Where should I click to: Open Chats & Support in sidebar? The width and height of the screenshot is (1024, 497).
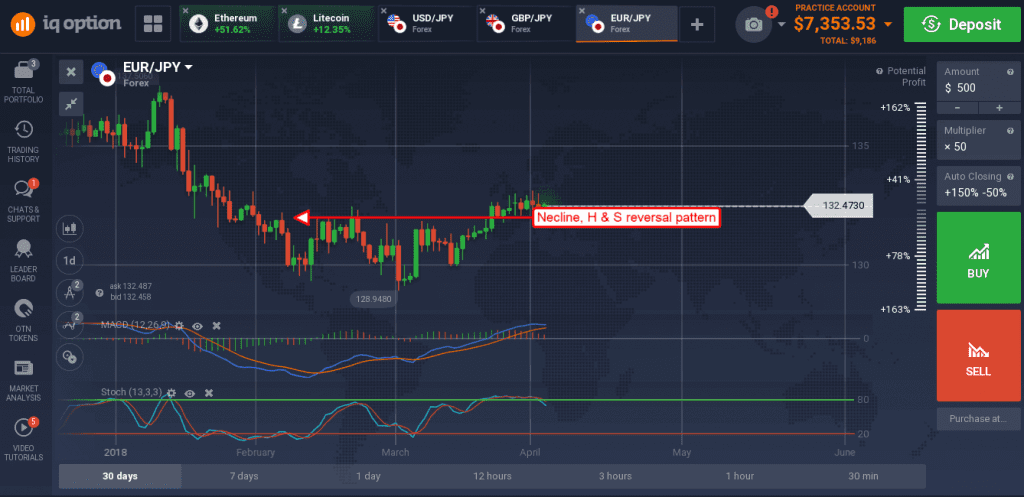tap(23, 200)
